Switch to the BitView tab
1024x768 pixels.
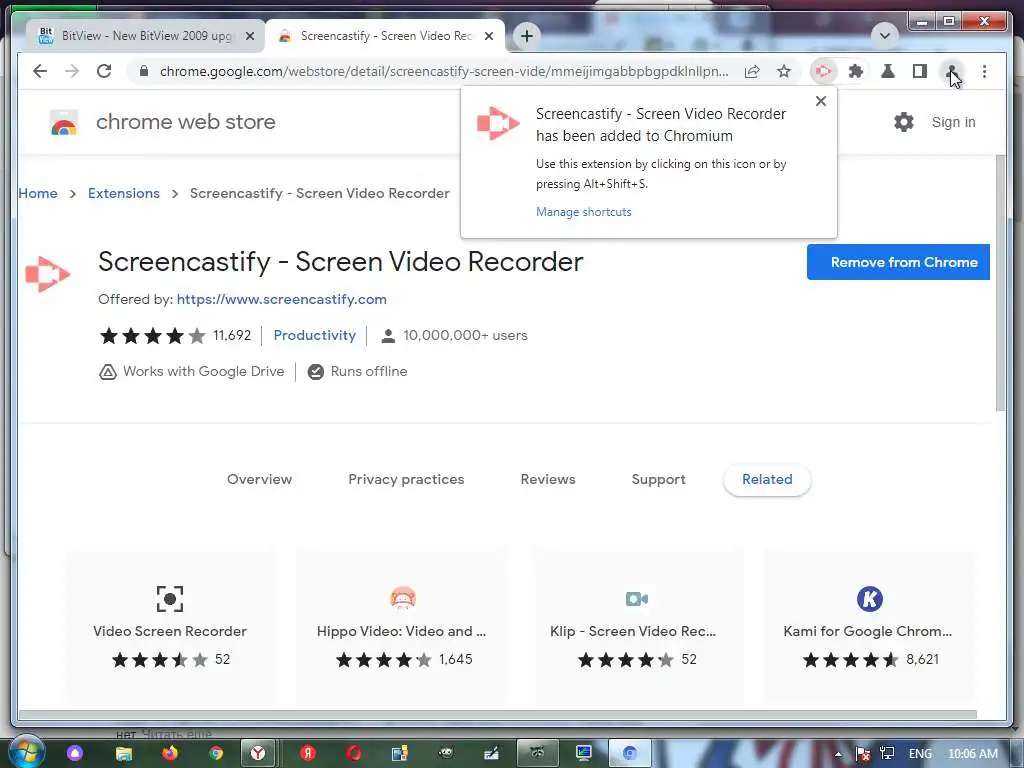point(146,36)
